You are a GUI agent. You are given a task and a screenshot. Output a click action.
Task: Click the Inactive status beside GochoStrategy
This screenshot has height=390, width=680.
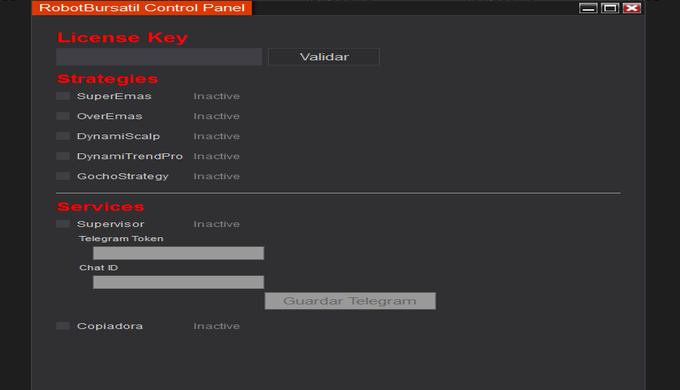pos(216,176)
